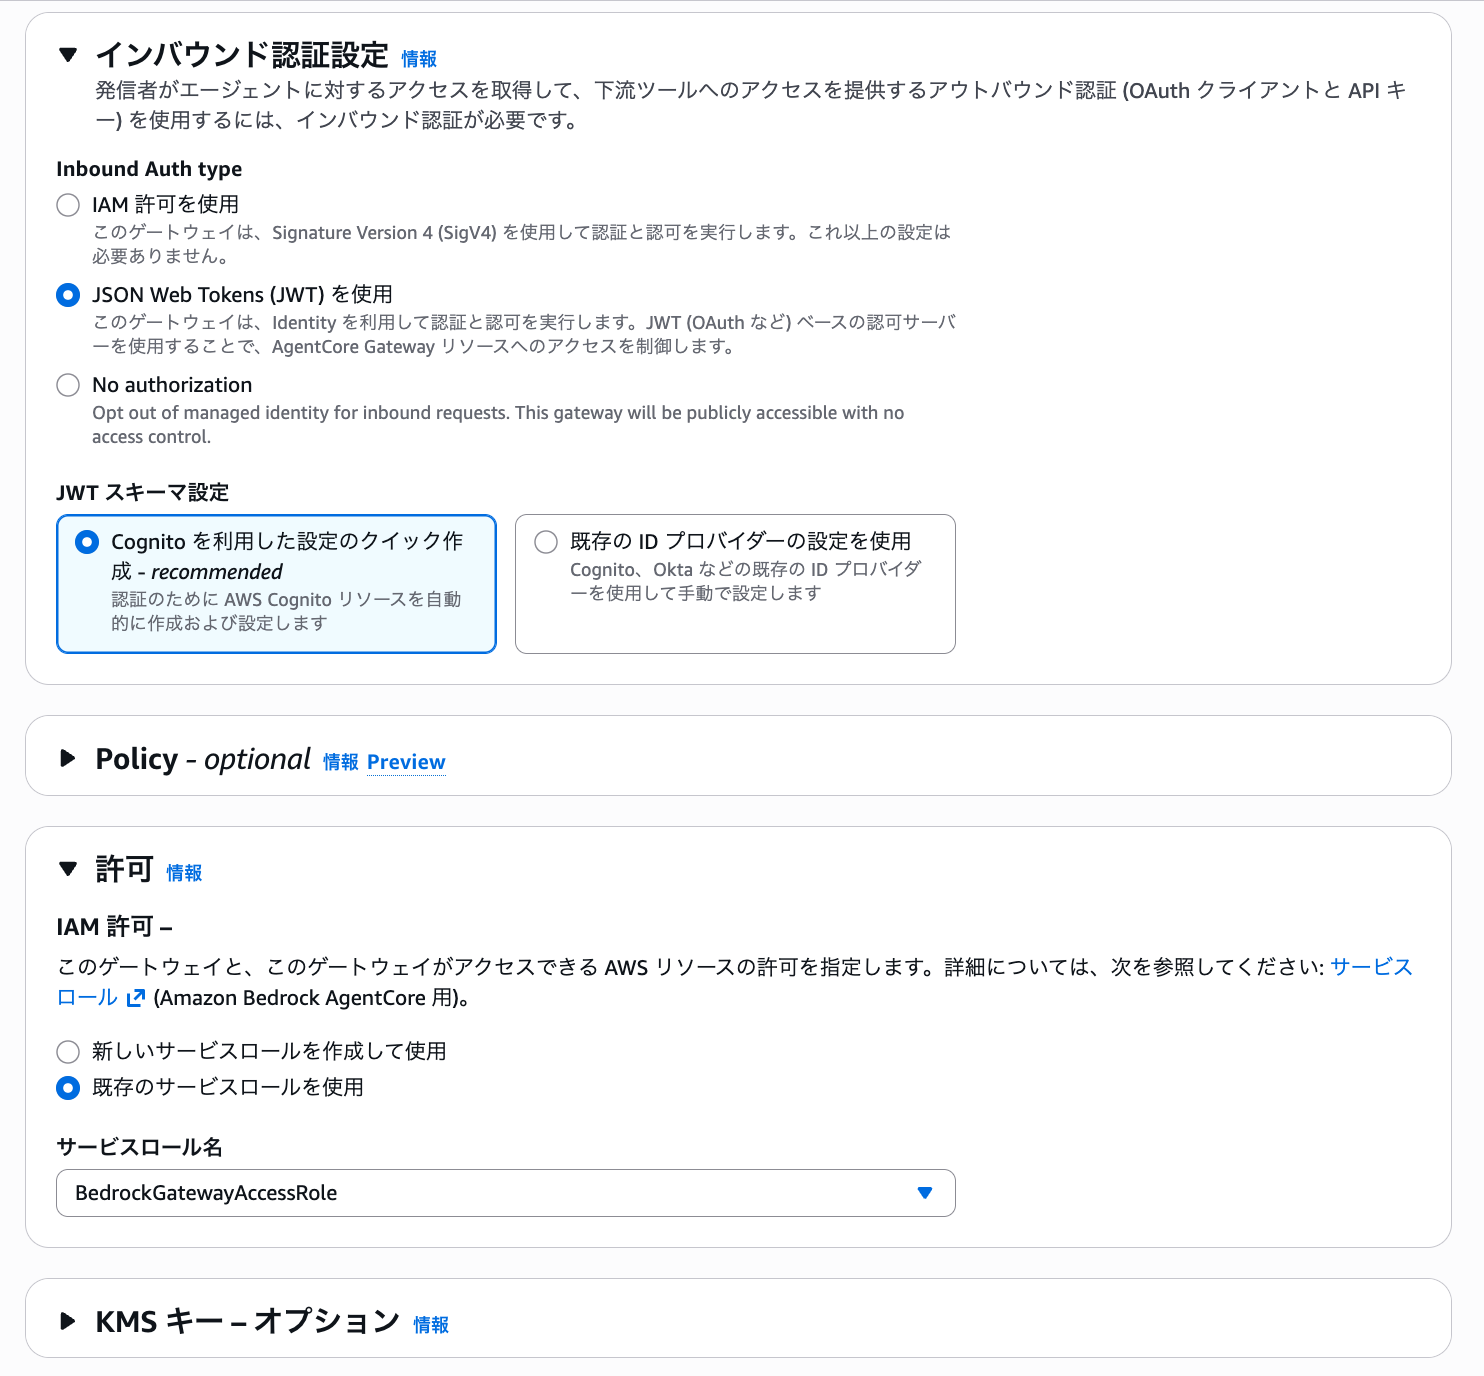Screen dimensions: 1484x1376
Task: Select 既存の ID プロバイダーの設定を使用 option
Action: 546,541
